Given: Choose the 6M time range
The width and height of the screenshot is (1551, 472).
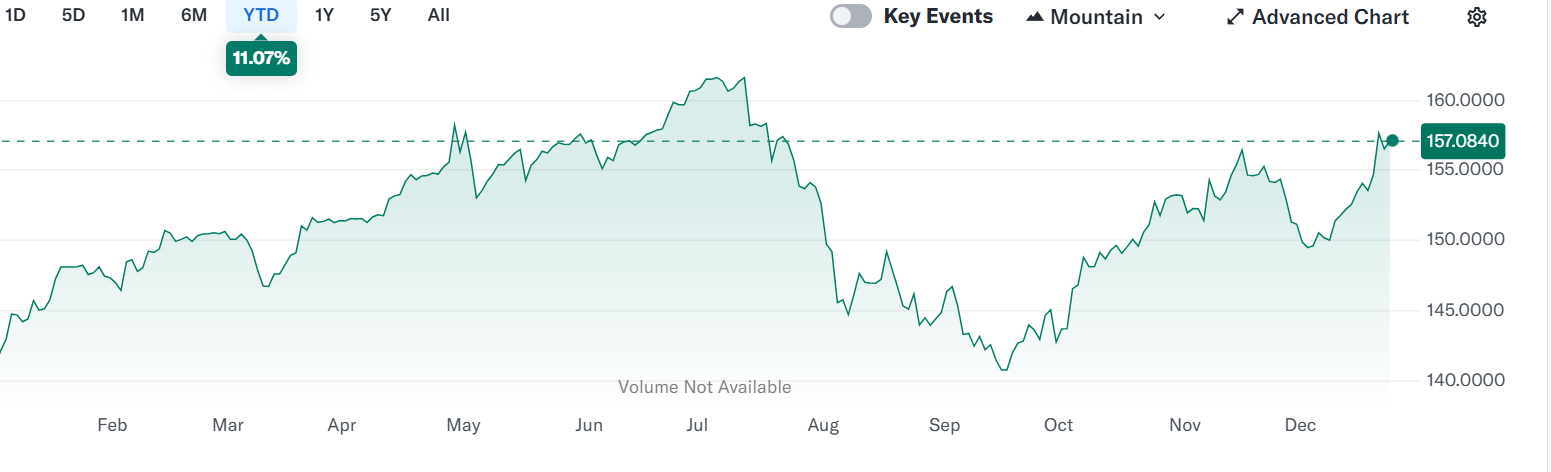Looking at the screenshot, I should pyautogui.click(x=194, y=15).
